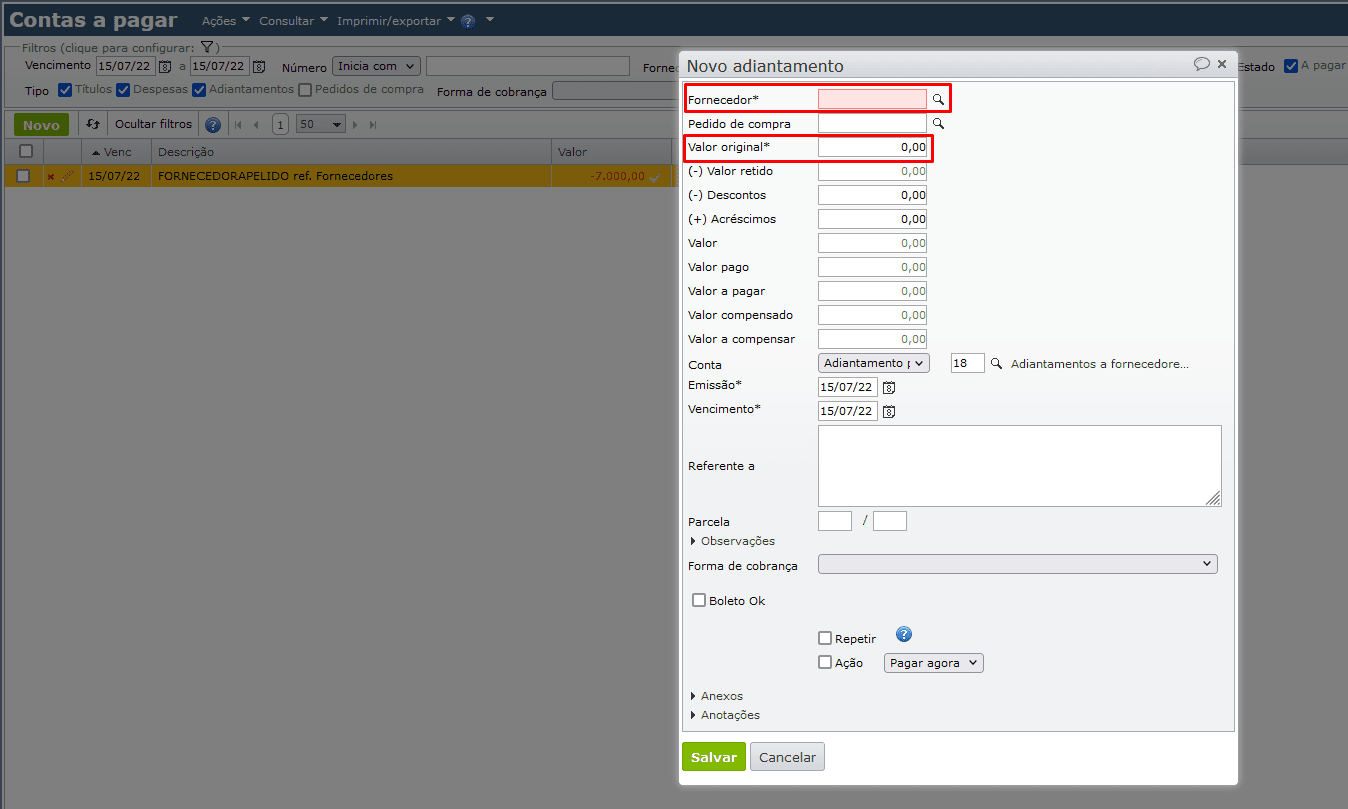This screenshot has width=1348, height=809.
Task: Open the Emissão calendar picker
Action: pyautogui.click(x=888, y=387)
